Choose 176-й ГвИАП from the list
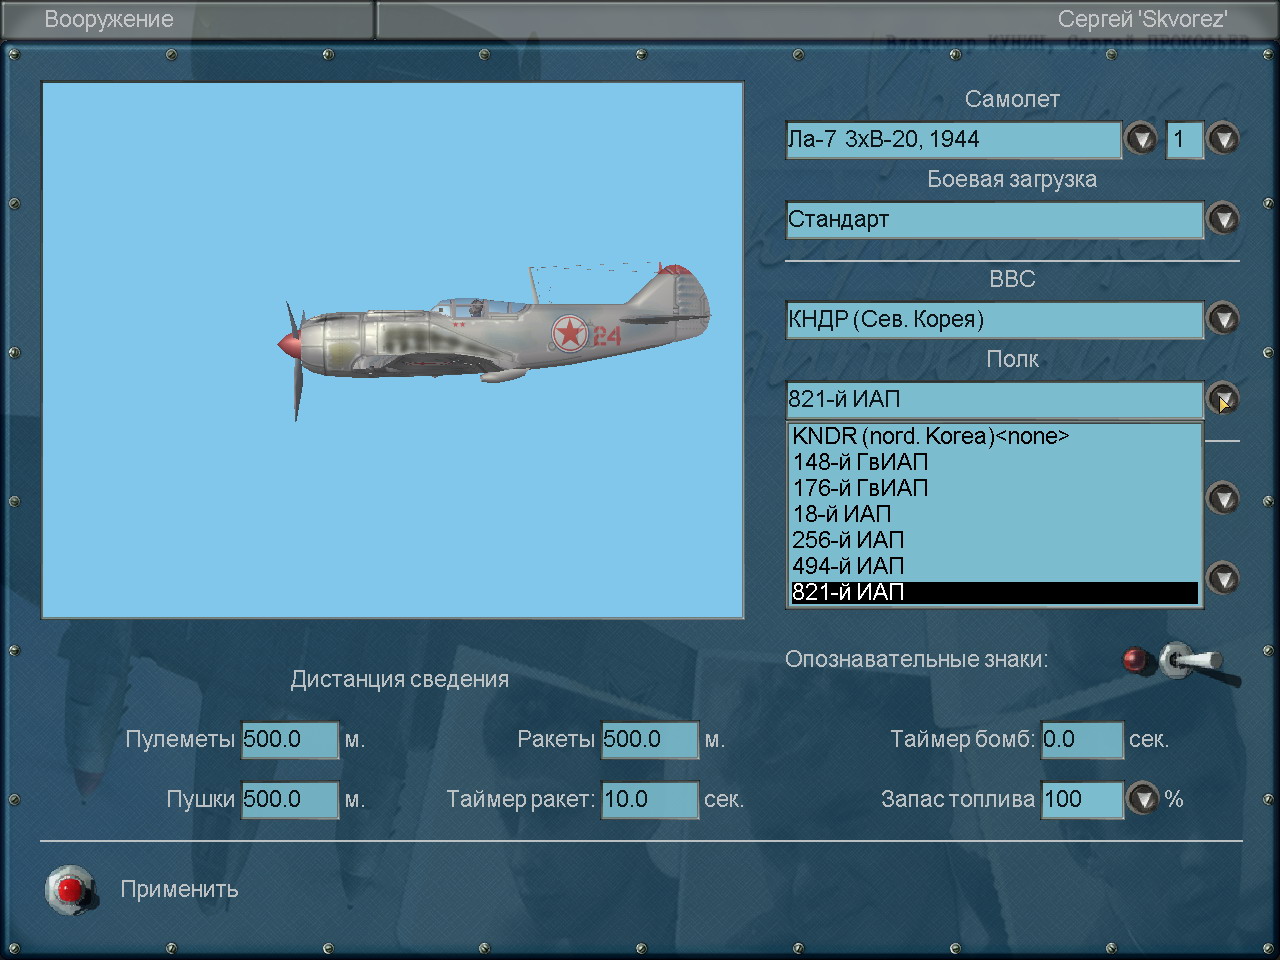This screenshot has height=960, width=1280. pyautogui.click(x=995, y=488)
